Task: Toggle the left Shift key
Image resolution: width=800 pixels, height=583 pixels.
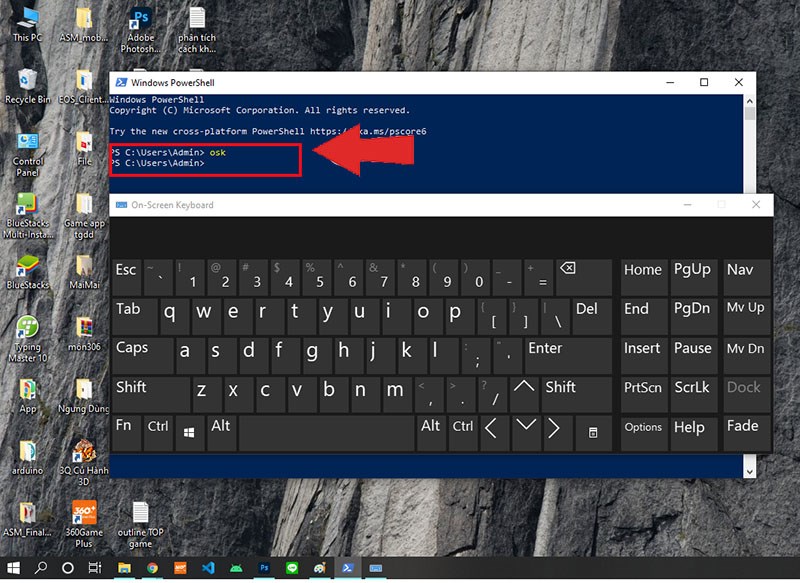Action: coord(151,394)
